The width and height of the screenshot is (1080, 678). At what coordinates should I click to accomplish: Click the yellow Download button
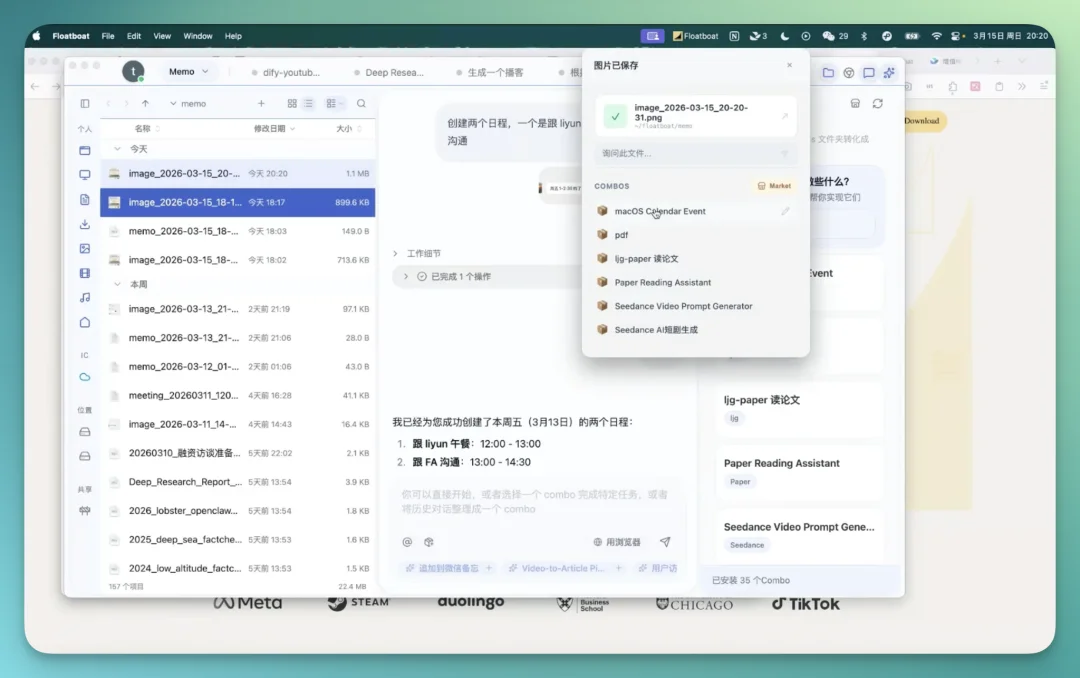[x=921, y=120]
